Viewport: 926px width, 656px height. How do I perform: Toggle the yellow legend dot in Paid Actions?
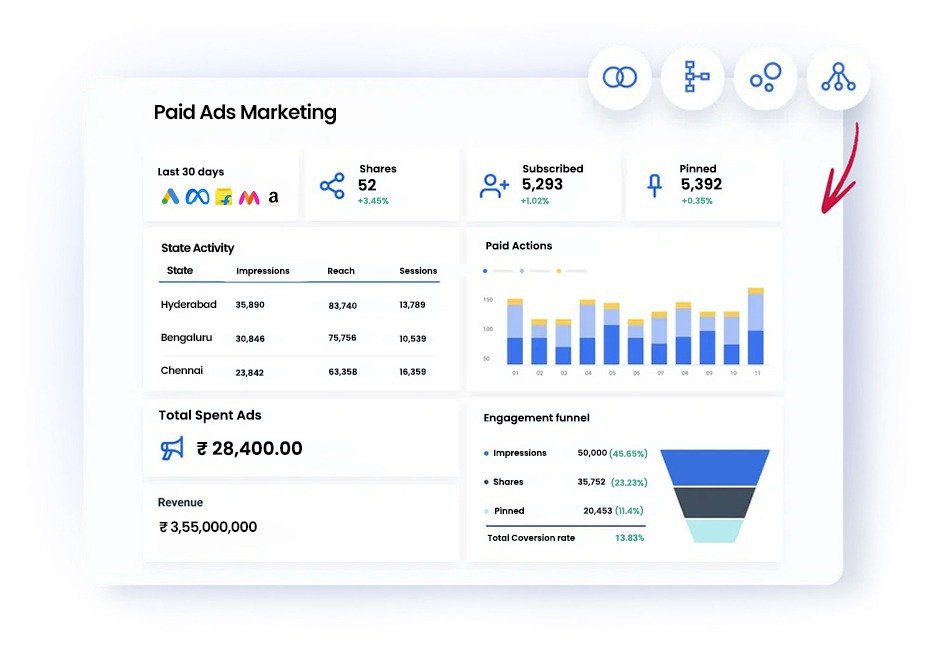click(559, 271)
